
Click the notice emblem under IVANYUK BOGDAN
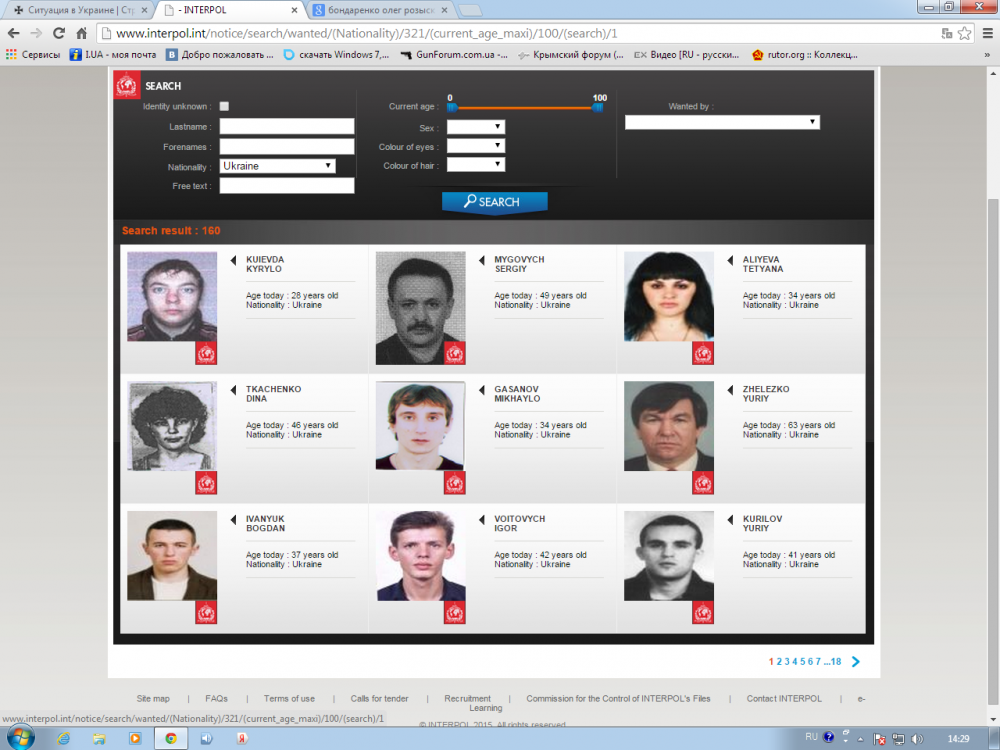pos(206,612)
